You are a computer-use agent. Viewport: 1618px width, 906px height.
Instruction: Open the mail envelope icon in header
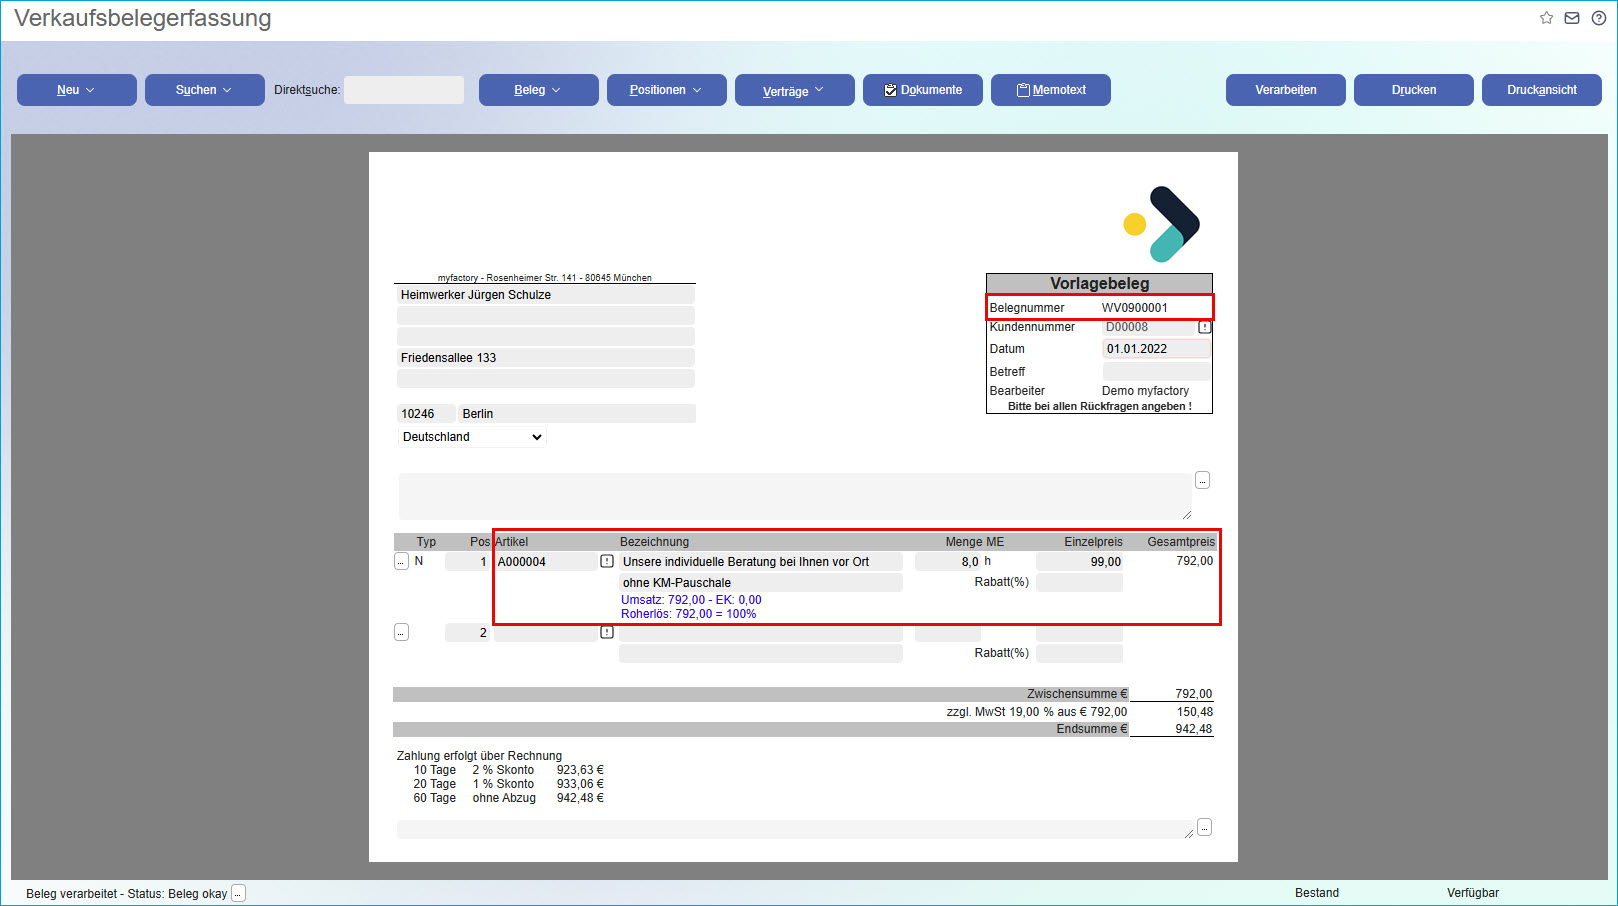click(x=1572, y=18)
